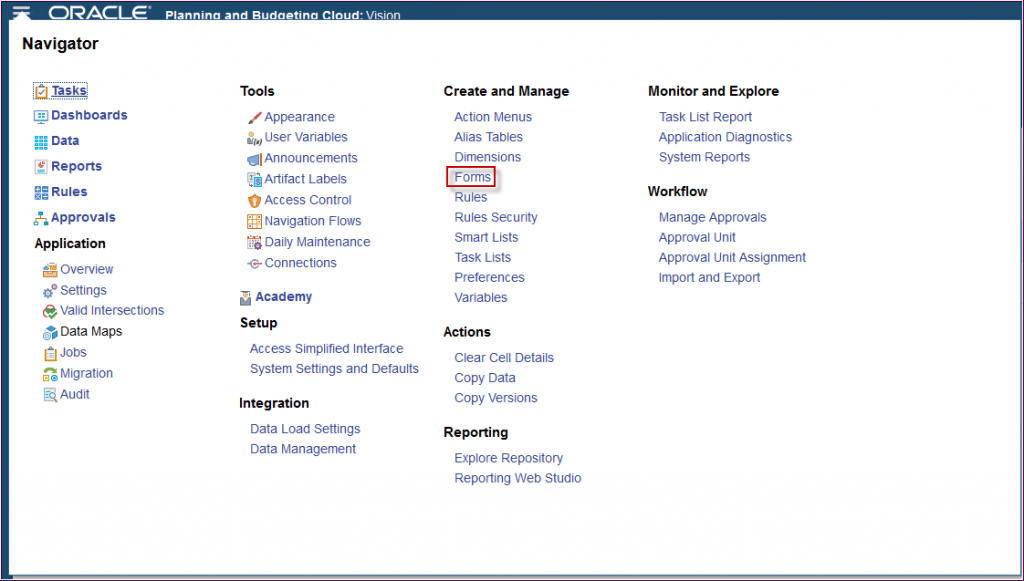
Task: Open the hamburger Navigator menu icon
Action: pos(22,12)
